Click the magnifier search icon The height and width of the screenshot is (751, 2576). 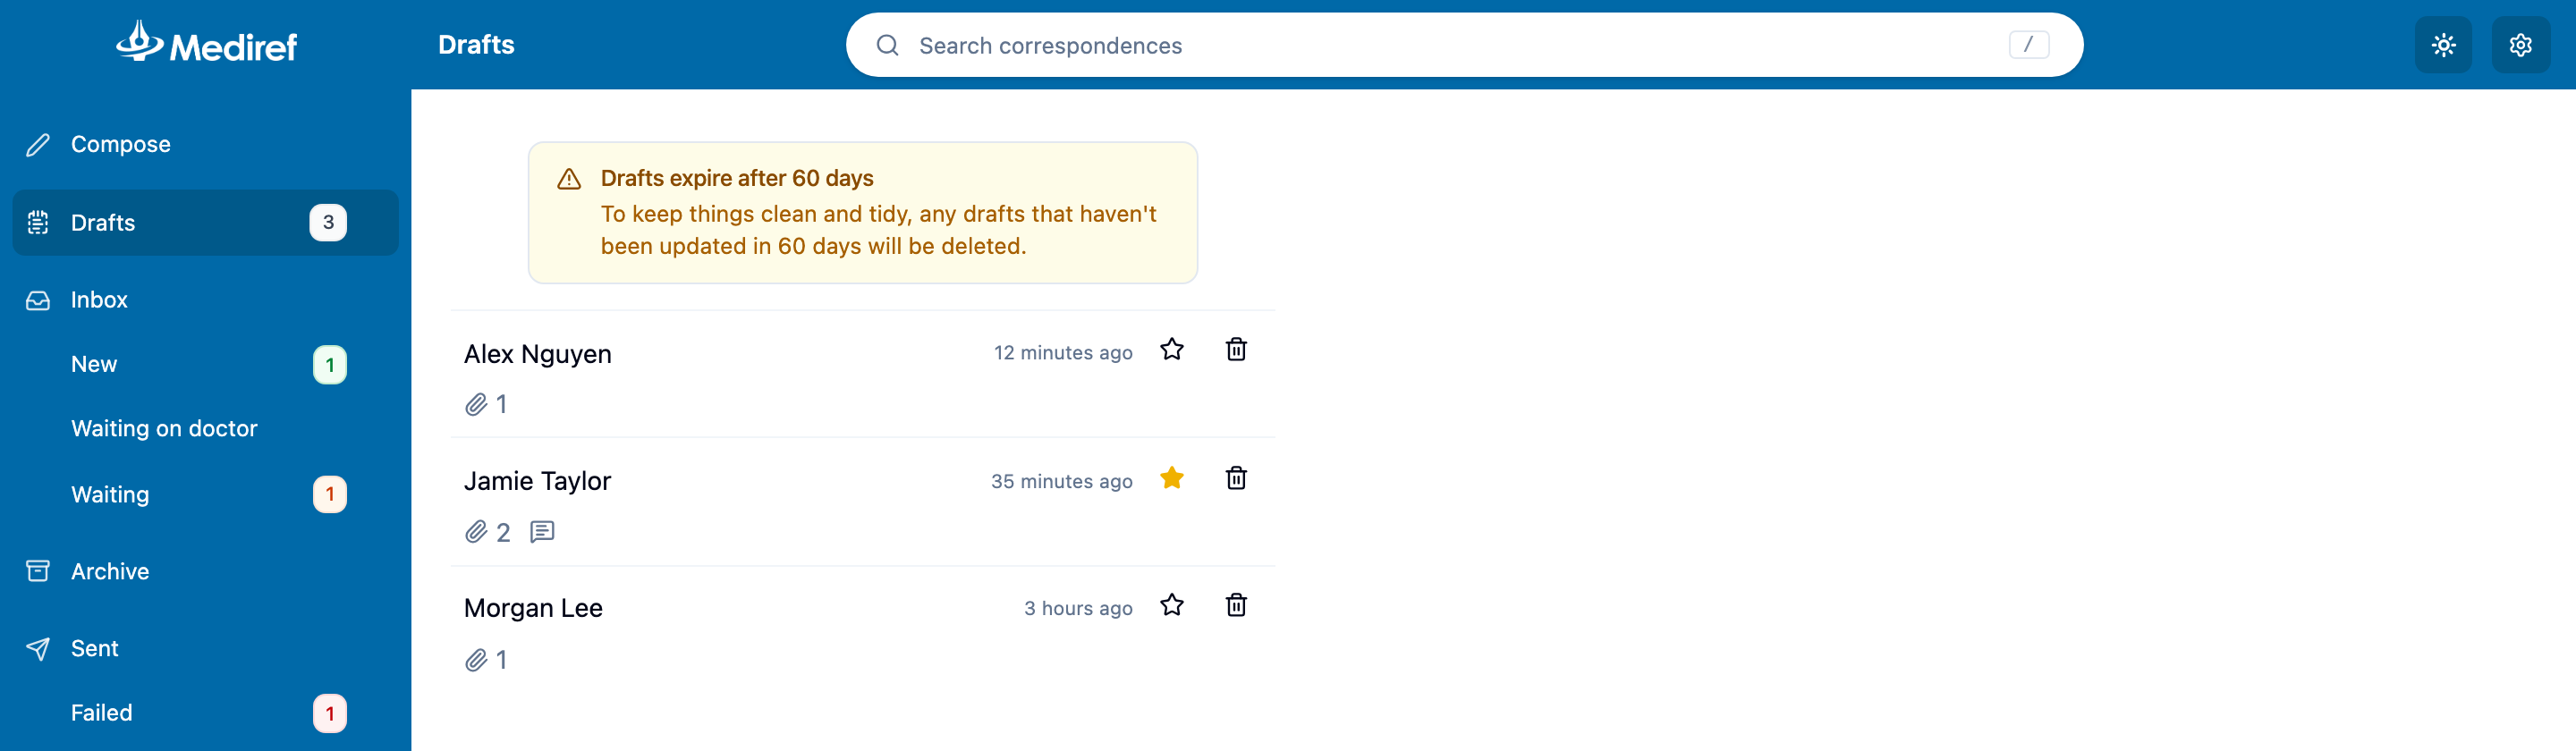[x=887, y=45]
